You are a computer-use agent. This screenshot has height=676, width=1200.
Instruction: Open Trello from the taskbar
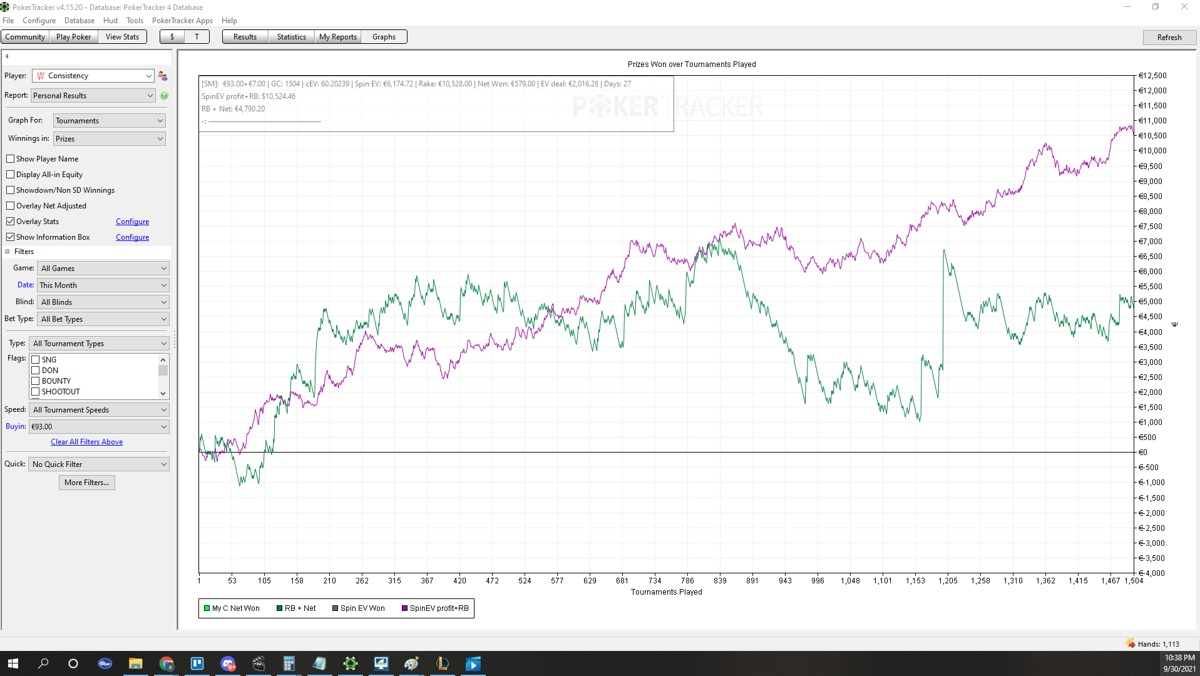tap(197, 663)
